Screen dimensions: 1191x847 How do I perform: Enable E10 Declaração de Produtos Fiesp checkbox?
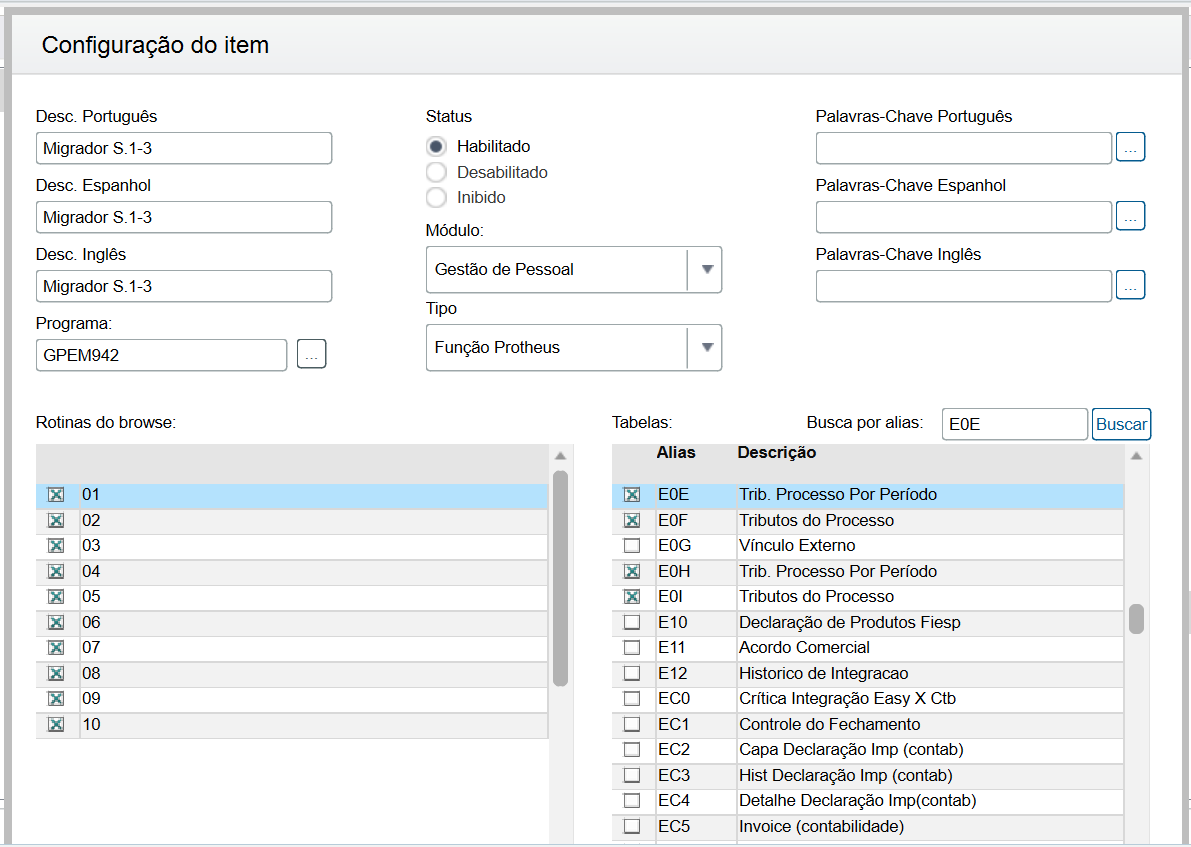click(x=632, y=622)
